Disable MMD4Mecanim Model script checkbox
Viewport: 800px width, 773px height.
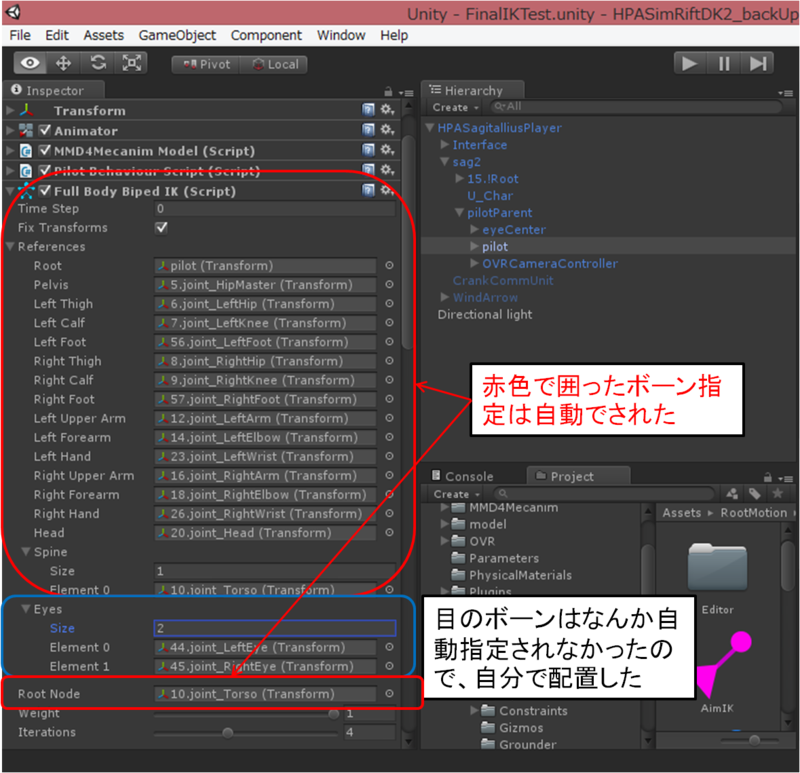coord(45,150)
